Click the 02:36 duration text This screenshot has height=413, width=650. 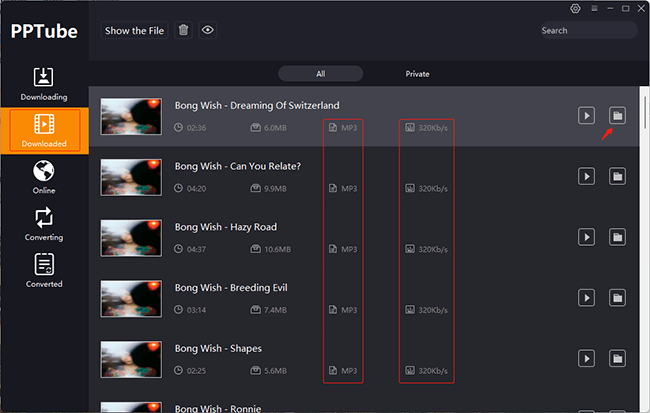coord(196,128)
